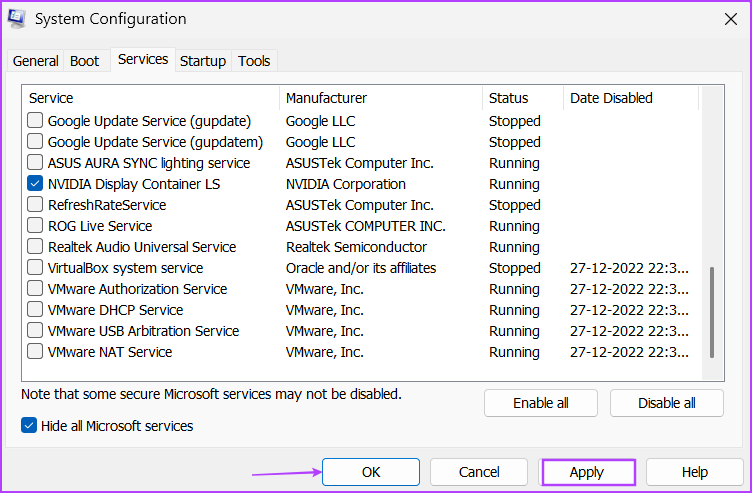Screen dimensions: 752x493
Task: Click the Disable all button
Action: [667, 403]
